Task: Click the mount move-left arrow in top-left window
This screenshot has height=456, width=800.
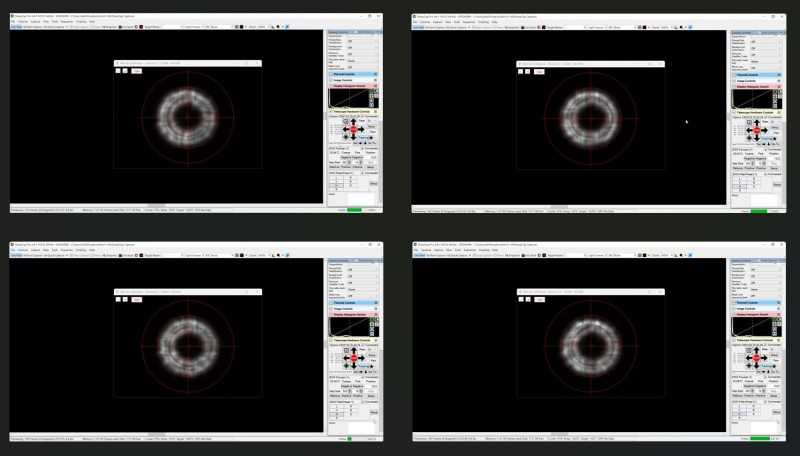Action: point(346,130)
